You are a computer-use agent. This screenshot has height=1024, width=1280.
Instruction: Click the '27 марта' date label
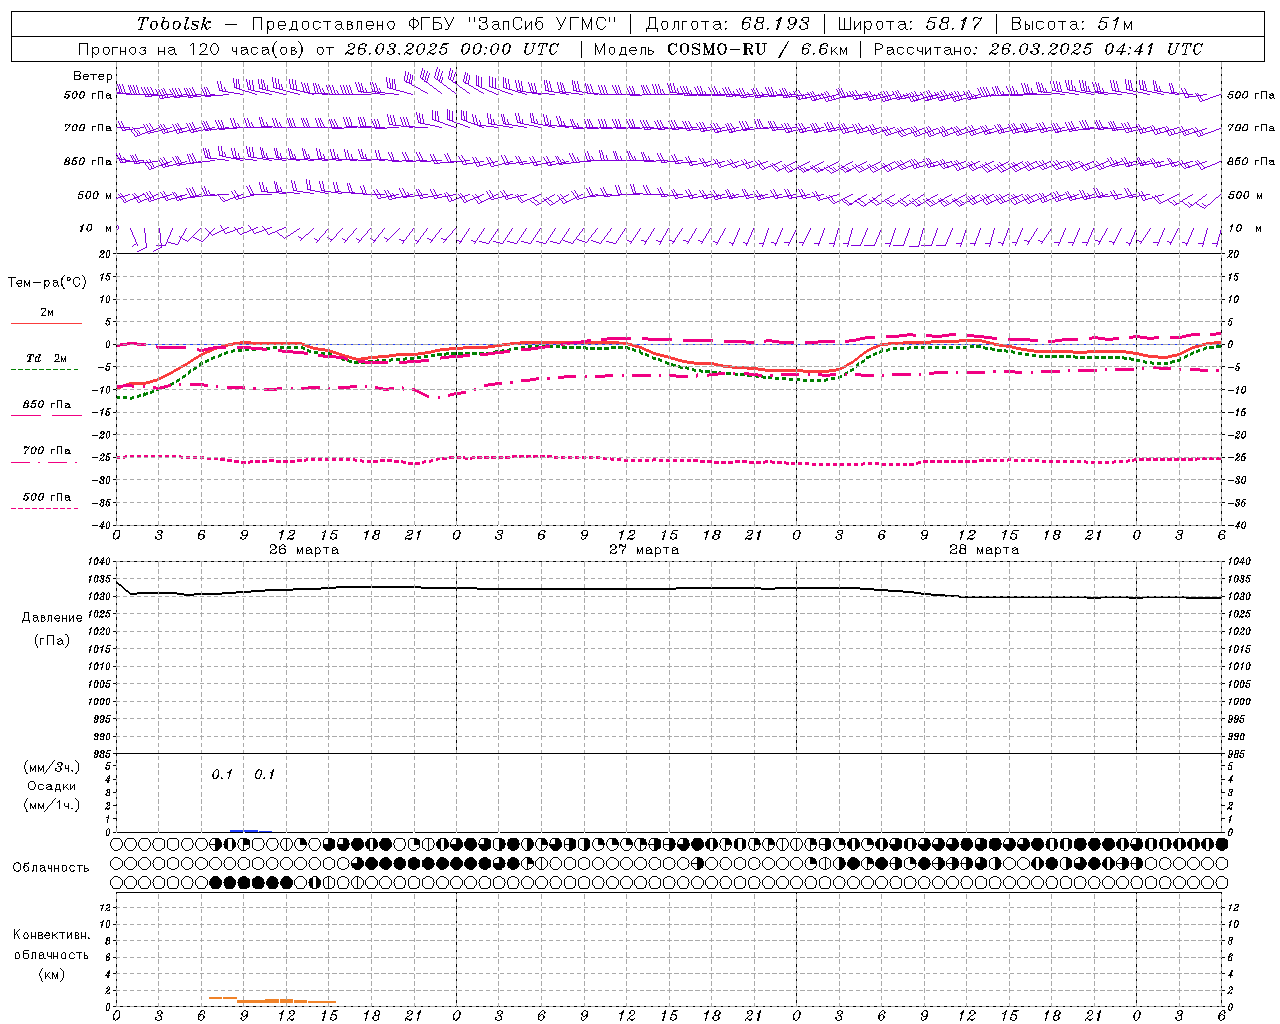point(644,550)
